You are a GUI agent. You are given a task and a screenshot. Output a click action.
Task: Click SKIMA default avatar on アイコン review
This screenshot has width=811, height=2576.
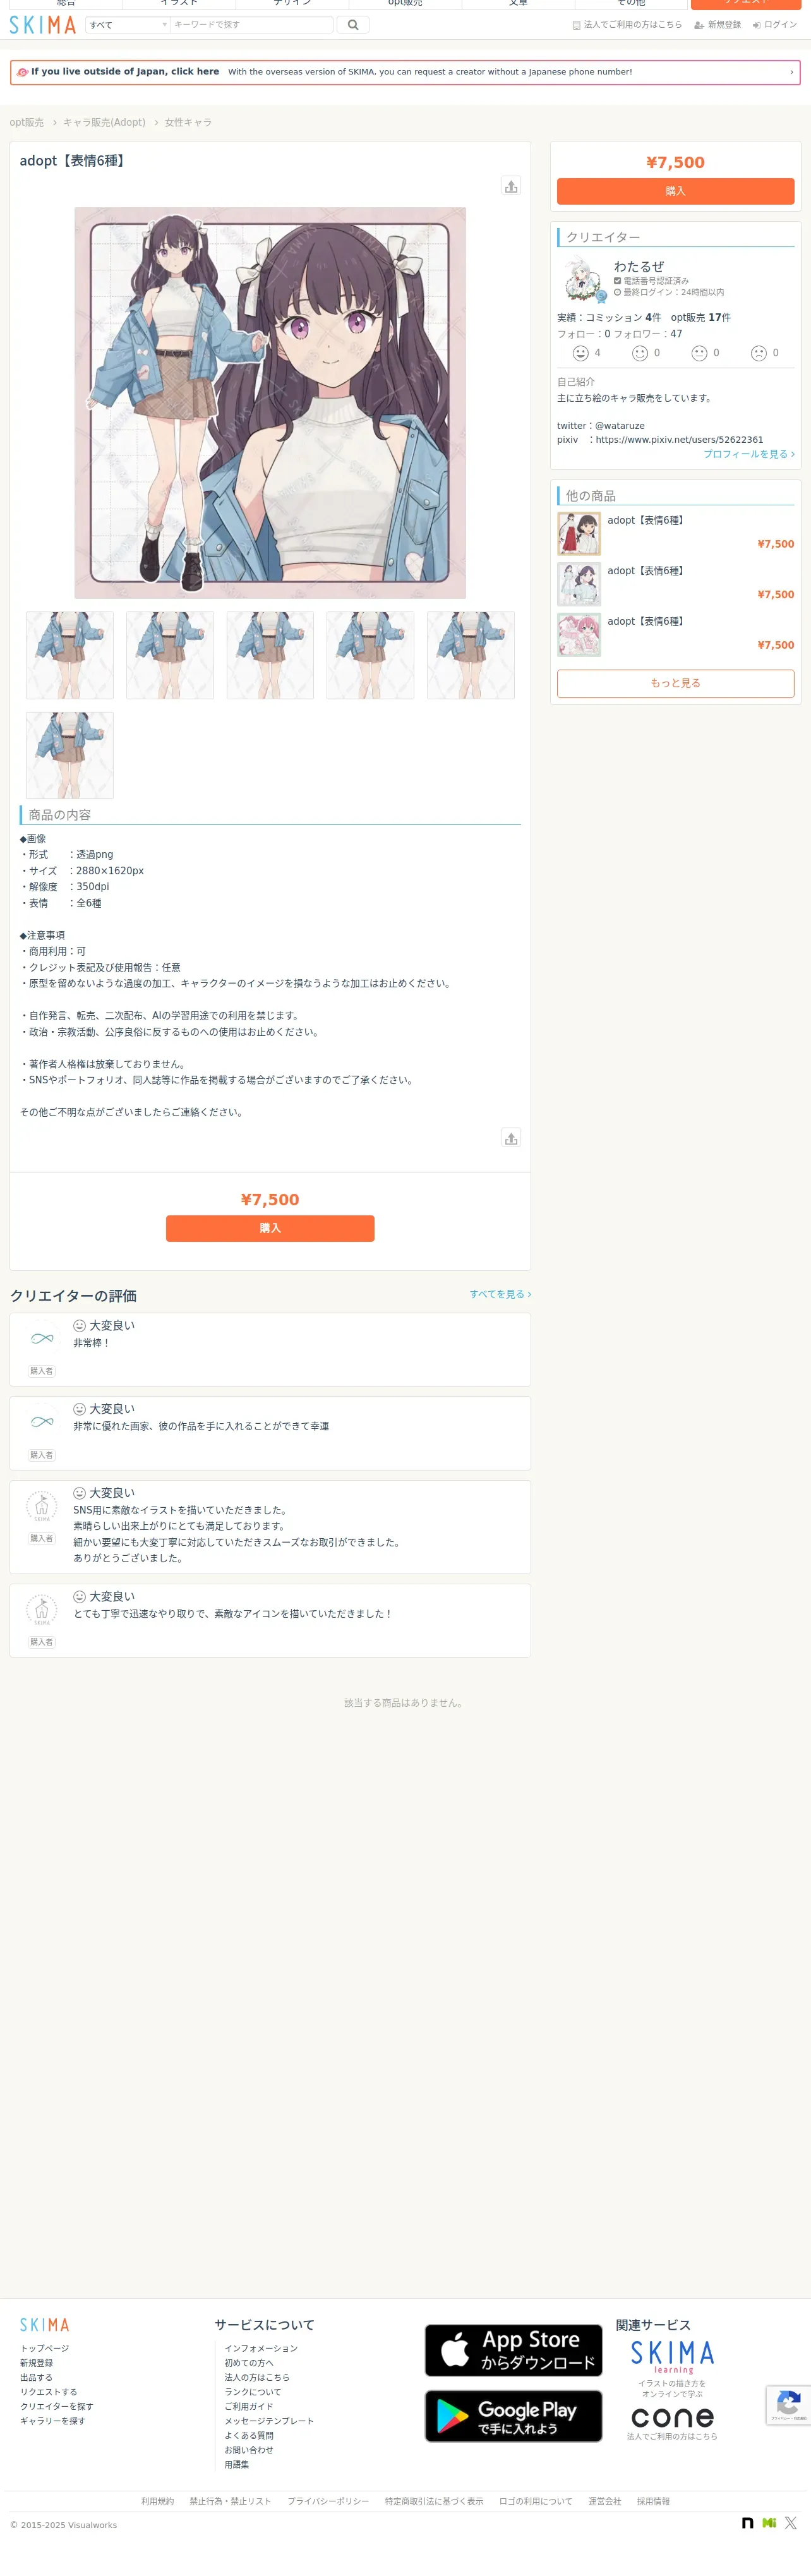pos(42,1610)
